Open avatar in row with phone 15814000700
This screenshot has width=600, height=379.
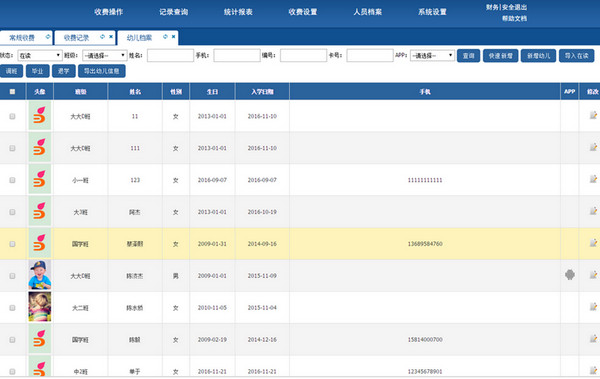(x=39, y=339)
